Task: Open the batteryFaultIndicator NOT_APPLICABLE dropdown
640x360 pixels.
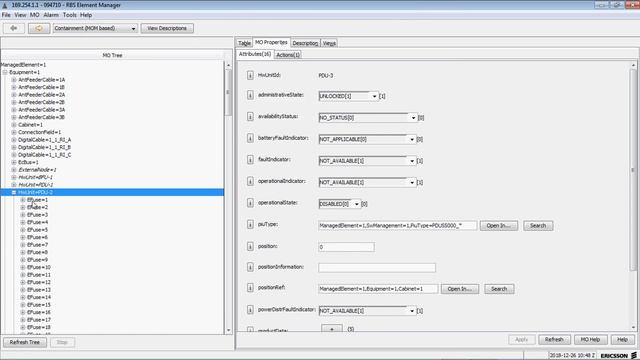Action: click(x=367, y=139)
